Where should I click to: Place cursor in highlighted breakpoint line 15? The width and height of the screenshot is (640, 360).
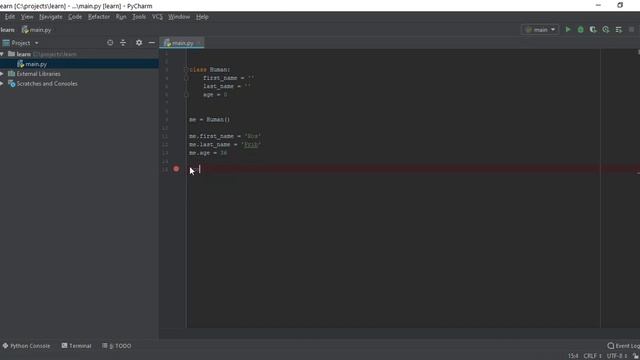(x=413, y=169)
